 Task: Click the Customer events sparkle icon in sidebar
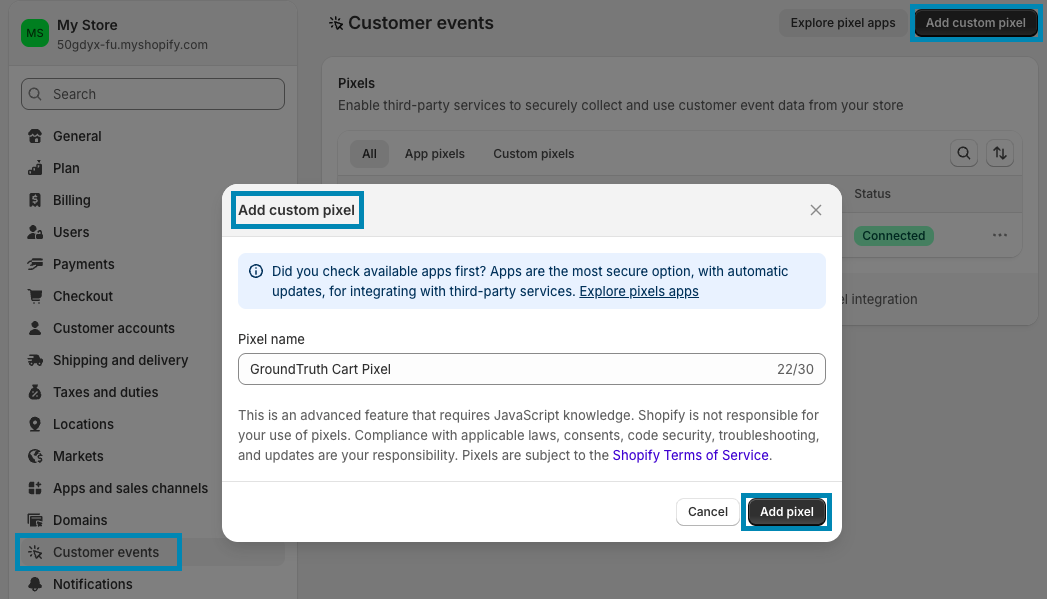tap(35, 552)
